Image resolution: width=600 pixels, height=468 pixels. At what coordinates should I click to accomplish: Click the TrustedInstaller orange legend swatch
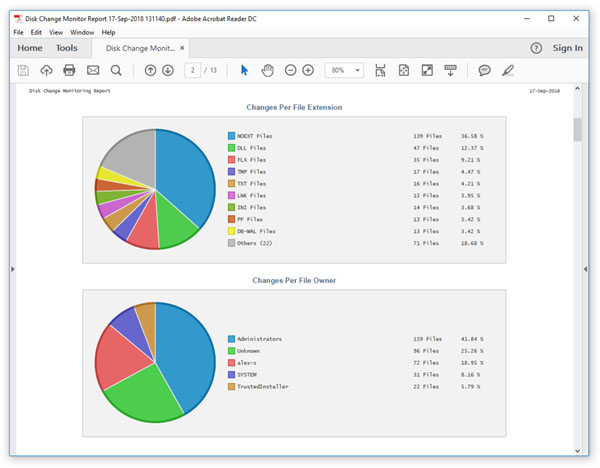[232, 386]
